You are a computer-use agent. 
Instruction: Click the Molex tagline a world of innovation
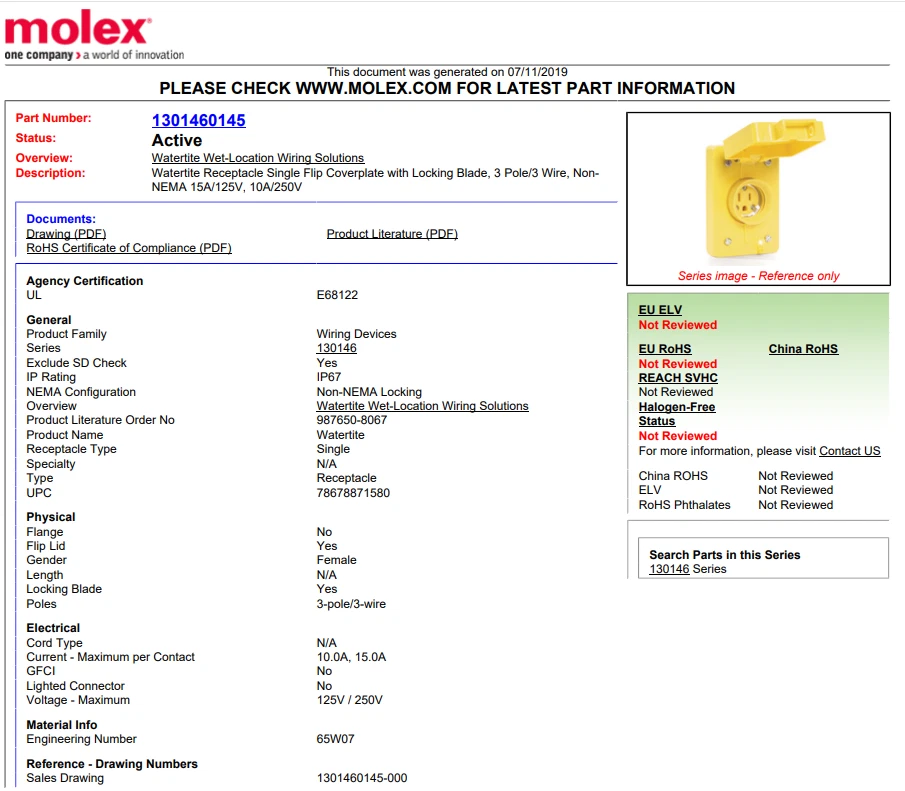[110, 55]
